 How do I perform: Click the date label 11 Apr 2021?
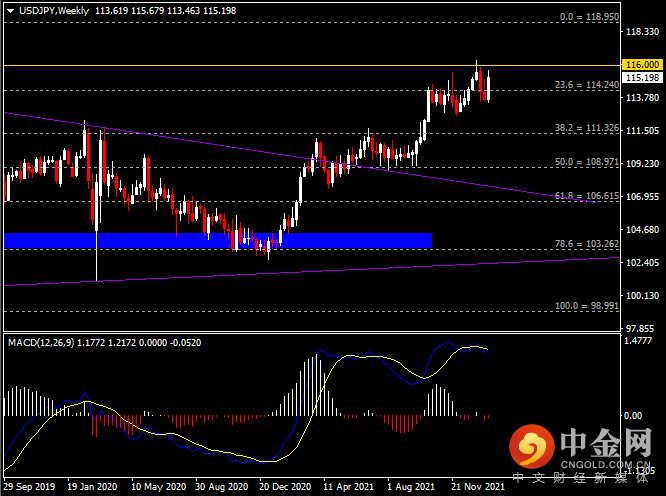(348, 487)
